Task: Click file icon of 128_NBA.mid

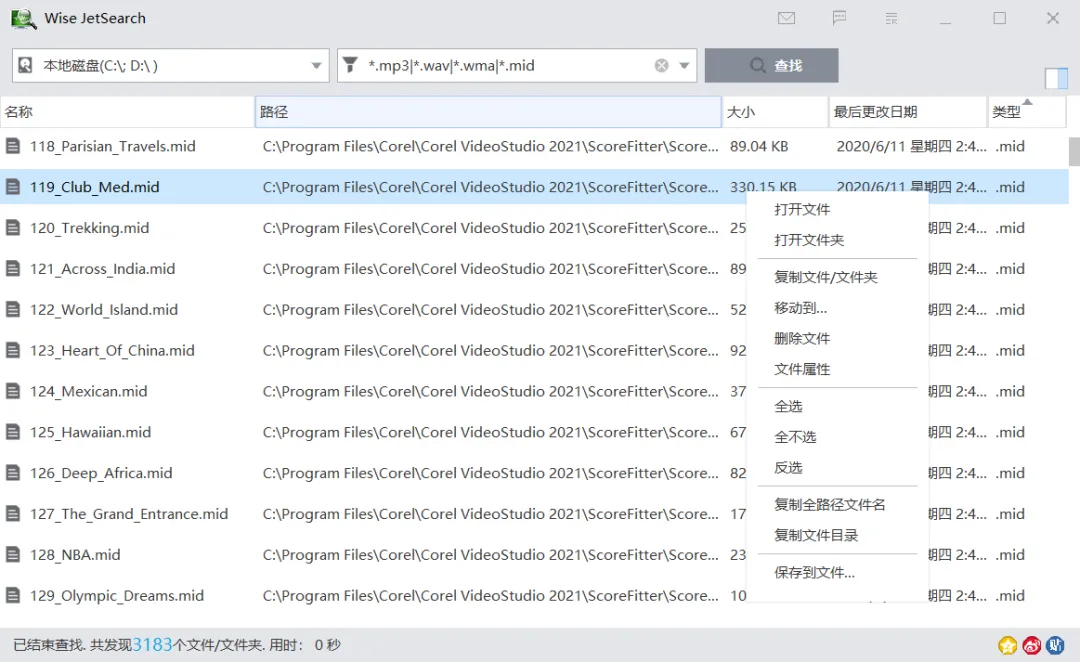Action: click(x=12, y=555)
